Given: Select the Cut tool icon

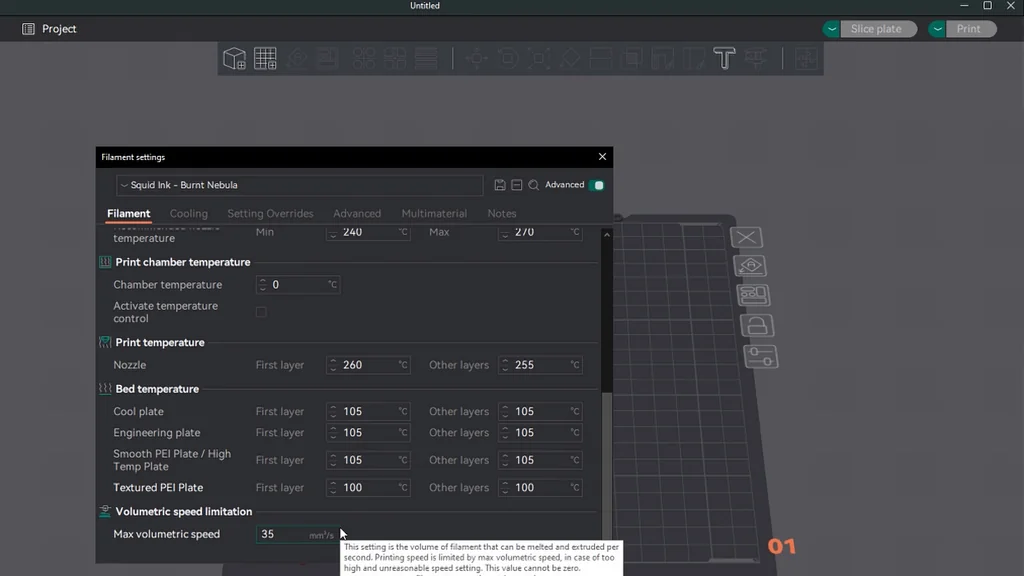Looking at the screenshot, I should coord(601,58).
